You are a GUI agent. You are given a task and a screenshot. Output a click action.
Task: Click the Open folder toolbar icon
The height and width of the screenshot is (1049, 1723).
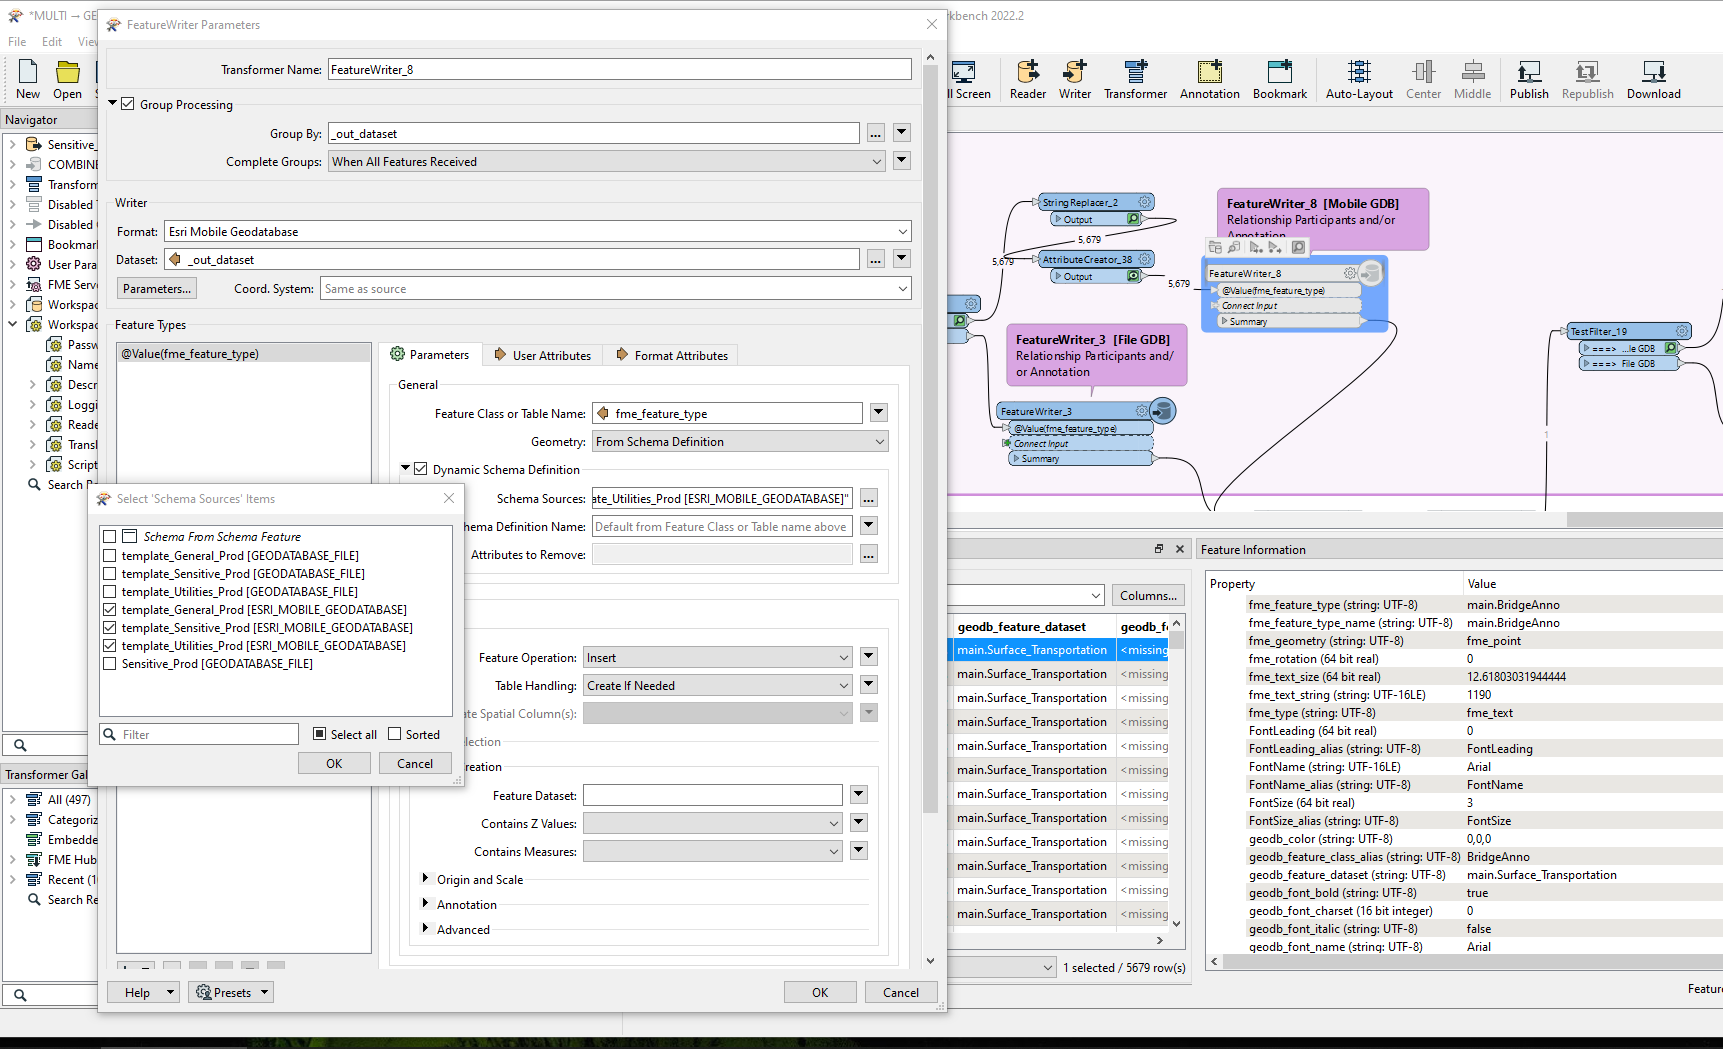(x=67, y=79)
